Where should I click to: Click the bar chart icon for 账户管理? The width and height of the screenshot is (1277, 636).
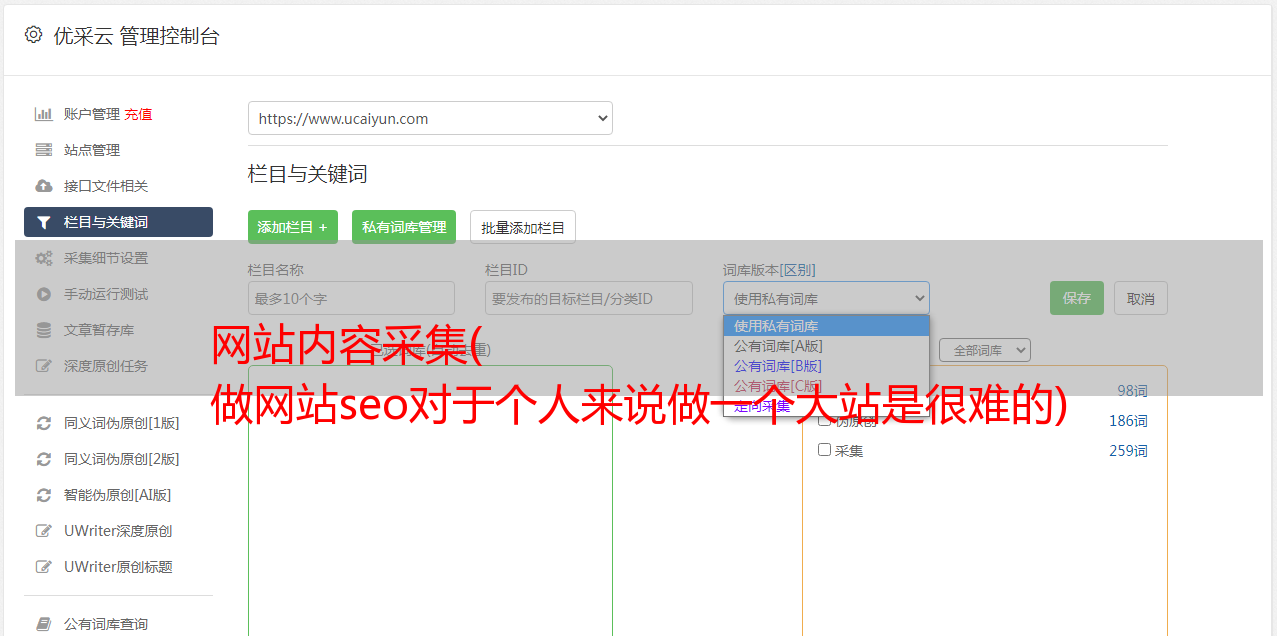click(x=44, y=114)
